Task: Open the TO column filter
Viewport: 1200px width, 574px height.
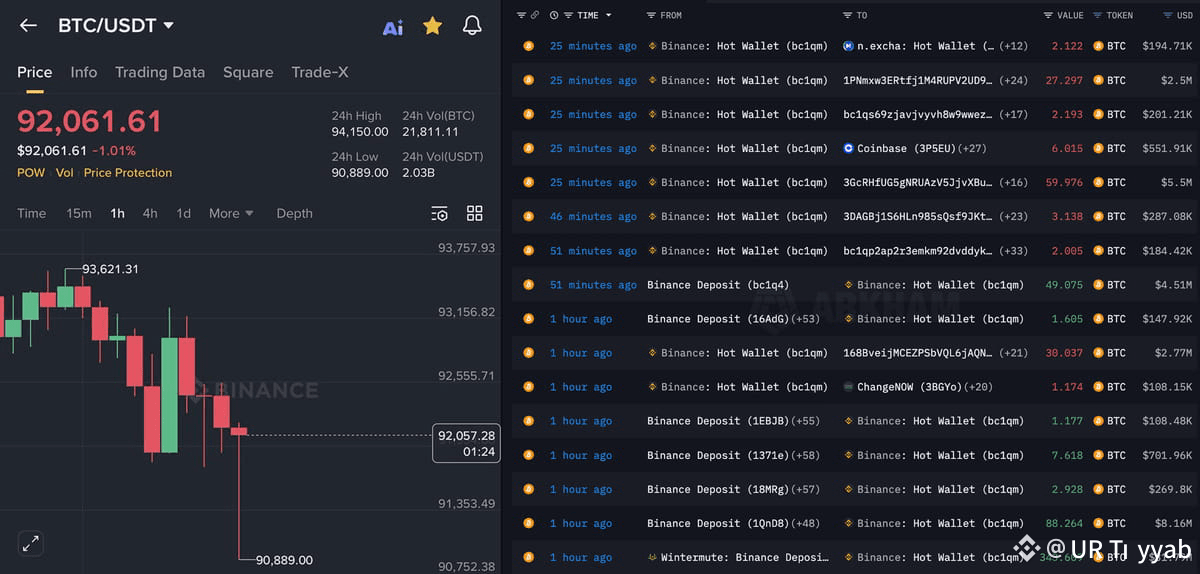Action: 847,15
